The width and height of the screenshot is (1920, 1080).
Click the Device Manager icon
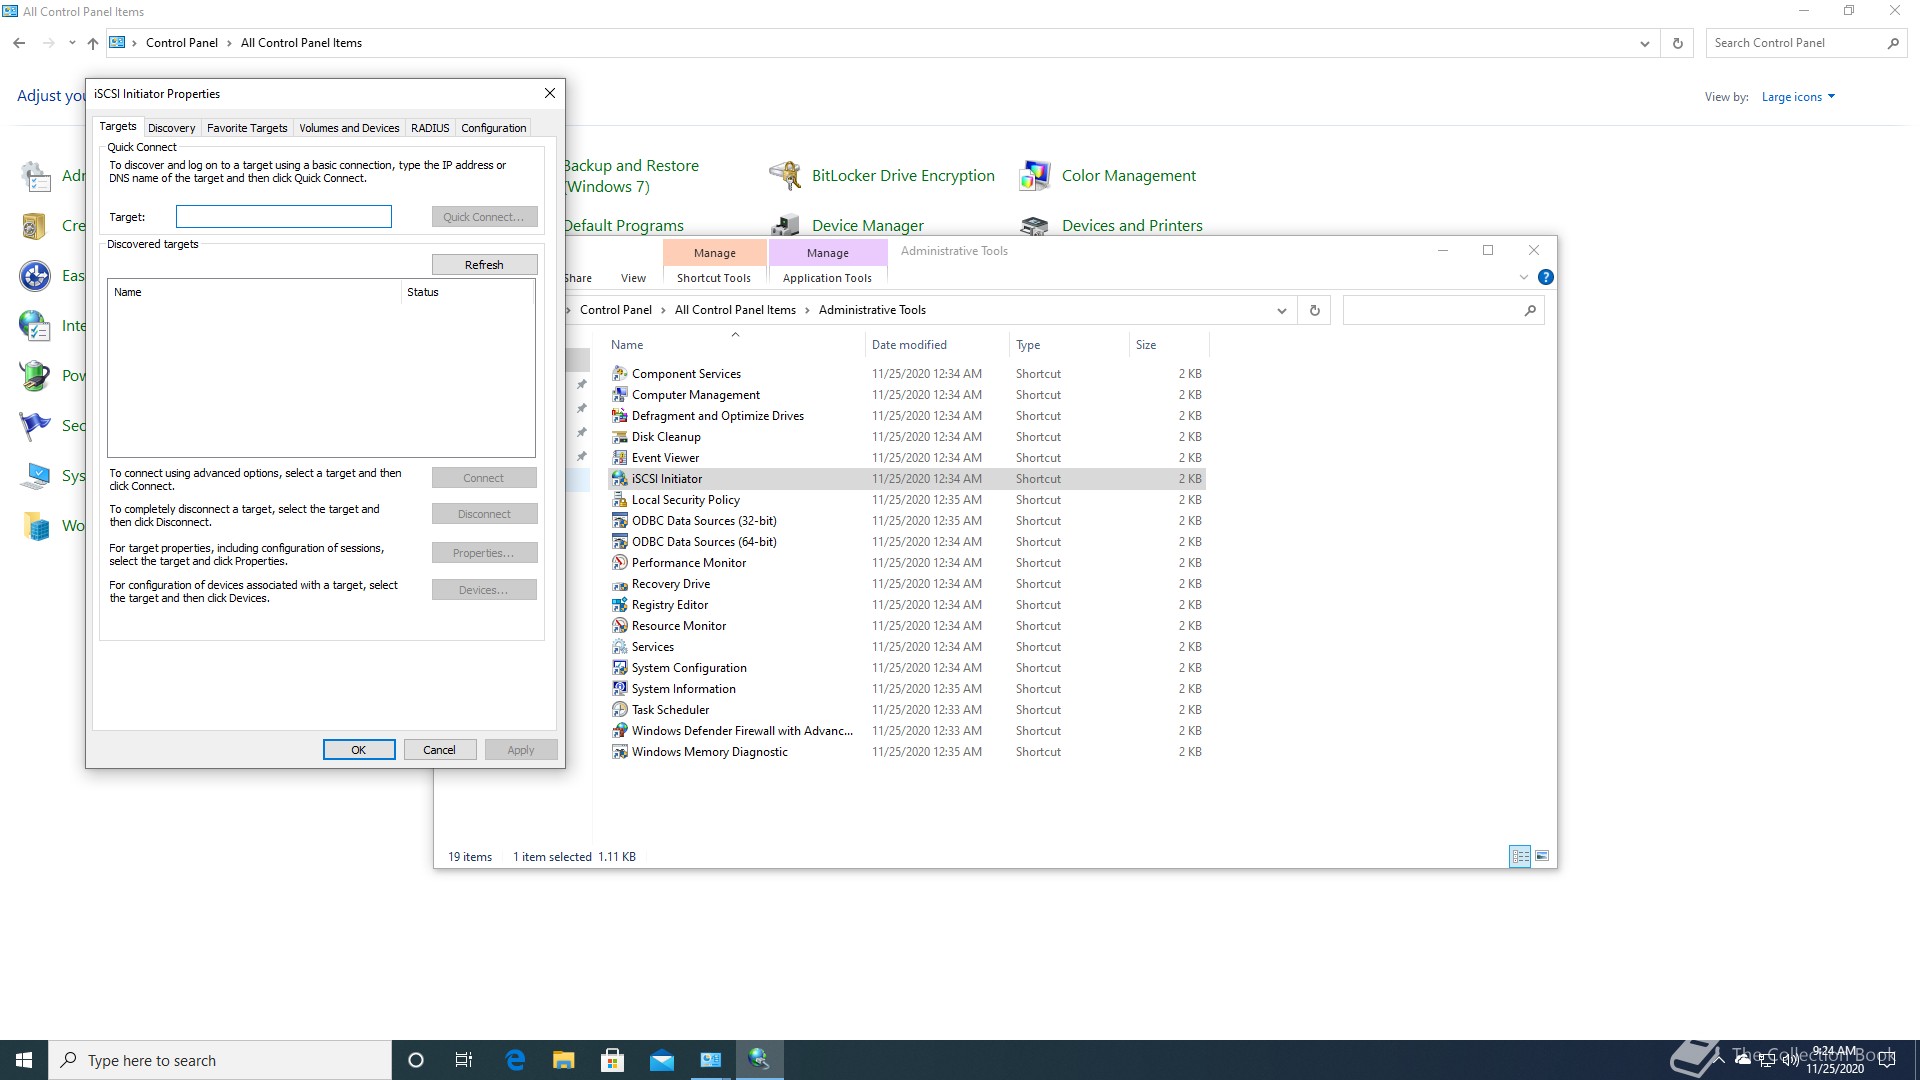pos(785,225)
